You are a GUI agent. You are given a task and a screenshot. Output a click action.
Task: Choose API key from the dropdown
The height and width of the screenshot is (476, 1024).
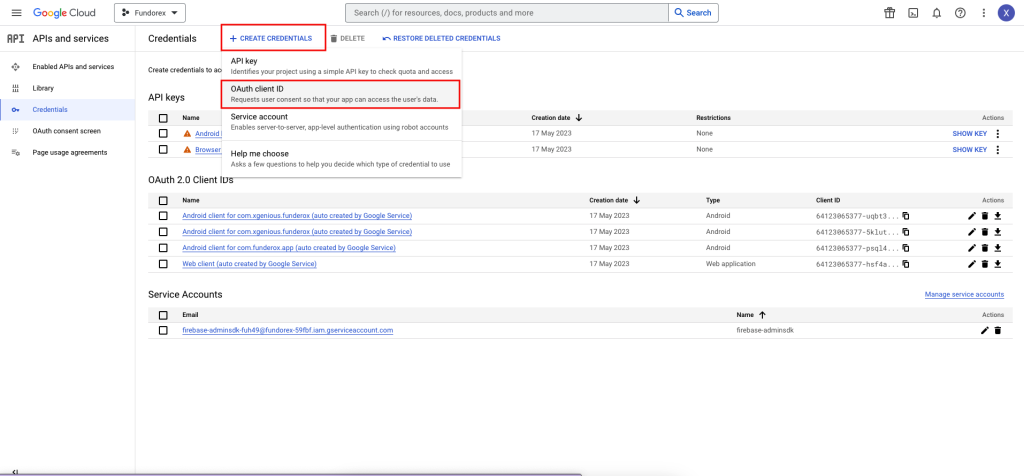point(342,65)
